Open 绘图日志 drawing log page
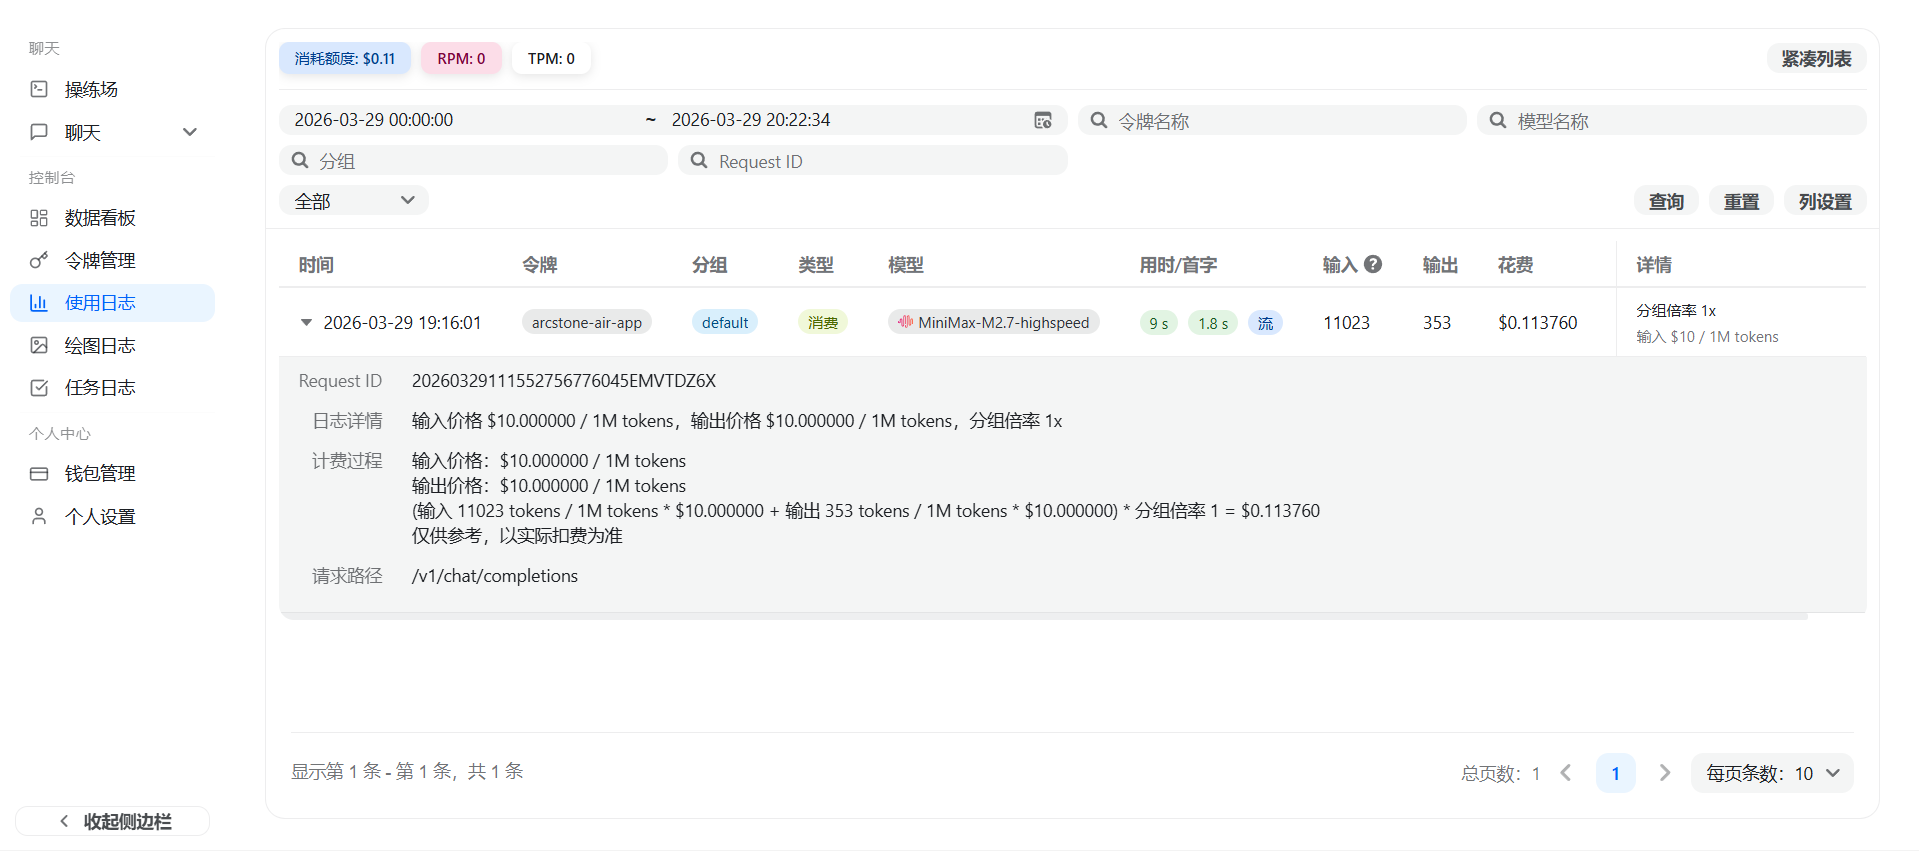This screenshot has width=1919, height=851. (x=99, y=346)
